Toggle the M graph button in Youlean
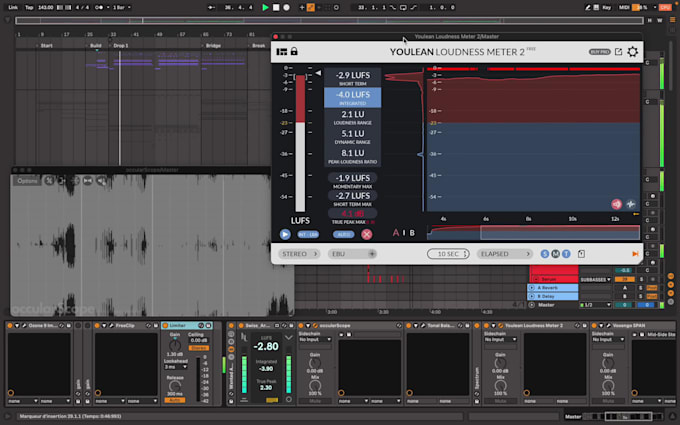This screenshot has height=425, width=680. [x=556, y=254]
